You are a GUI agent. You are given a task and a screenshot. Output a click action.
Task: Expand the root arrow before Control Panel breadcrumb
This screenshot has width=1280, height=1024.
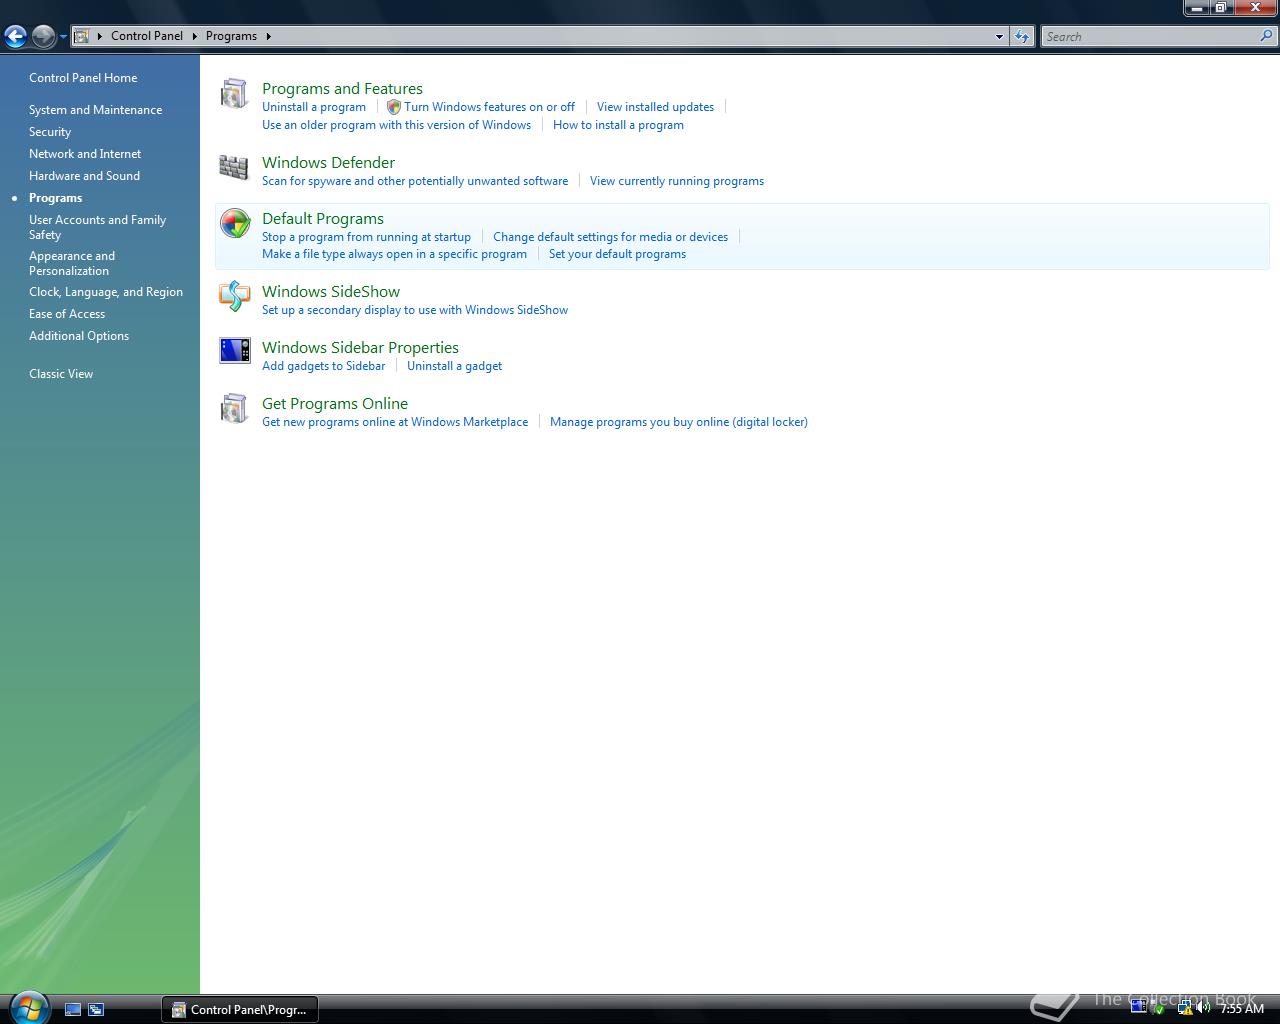[x=99, y=36]
